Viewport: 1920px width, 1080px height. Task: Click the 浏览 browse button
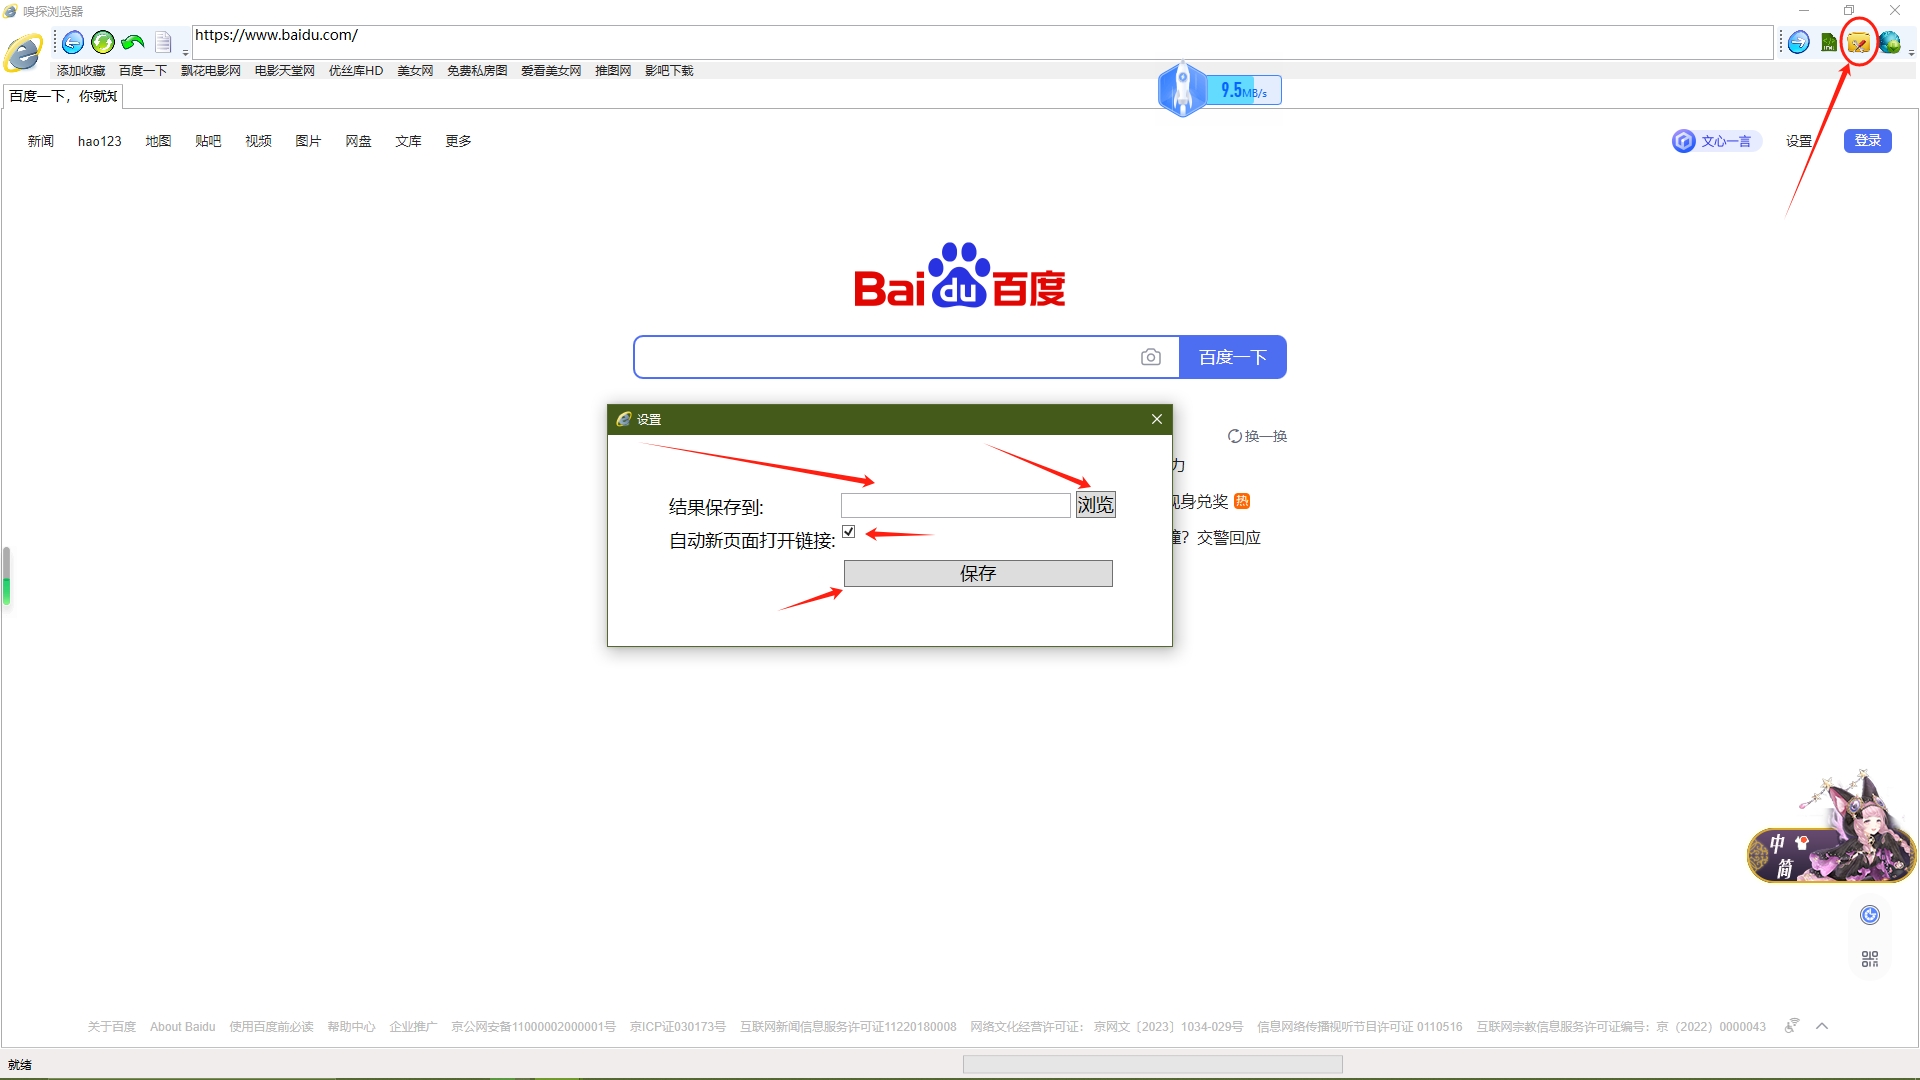(1095, 505)
